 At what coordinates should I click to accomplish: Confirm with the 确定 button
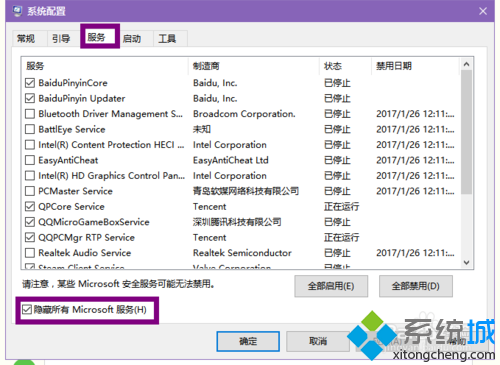[x=248, y=341]
